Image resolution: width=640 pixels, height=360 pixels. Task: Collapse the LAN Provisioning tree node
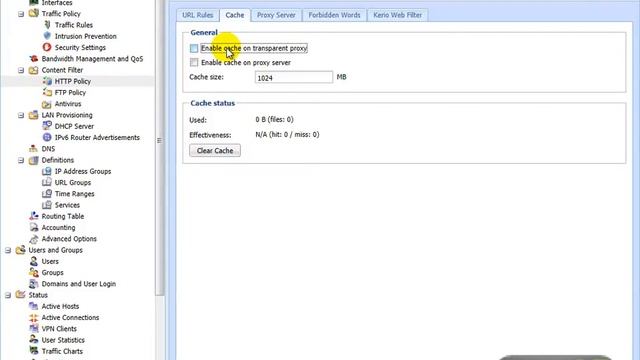coord(21,115)
